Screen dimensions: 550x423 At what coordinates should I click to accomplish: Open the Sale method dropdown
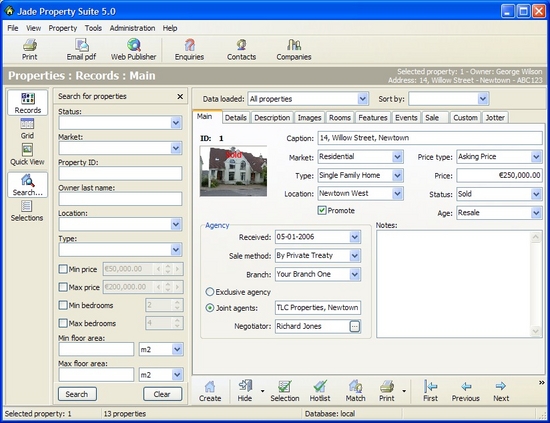[x=355, y=255]
